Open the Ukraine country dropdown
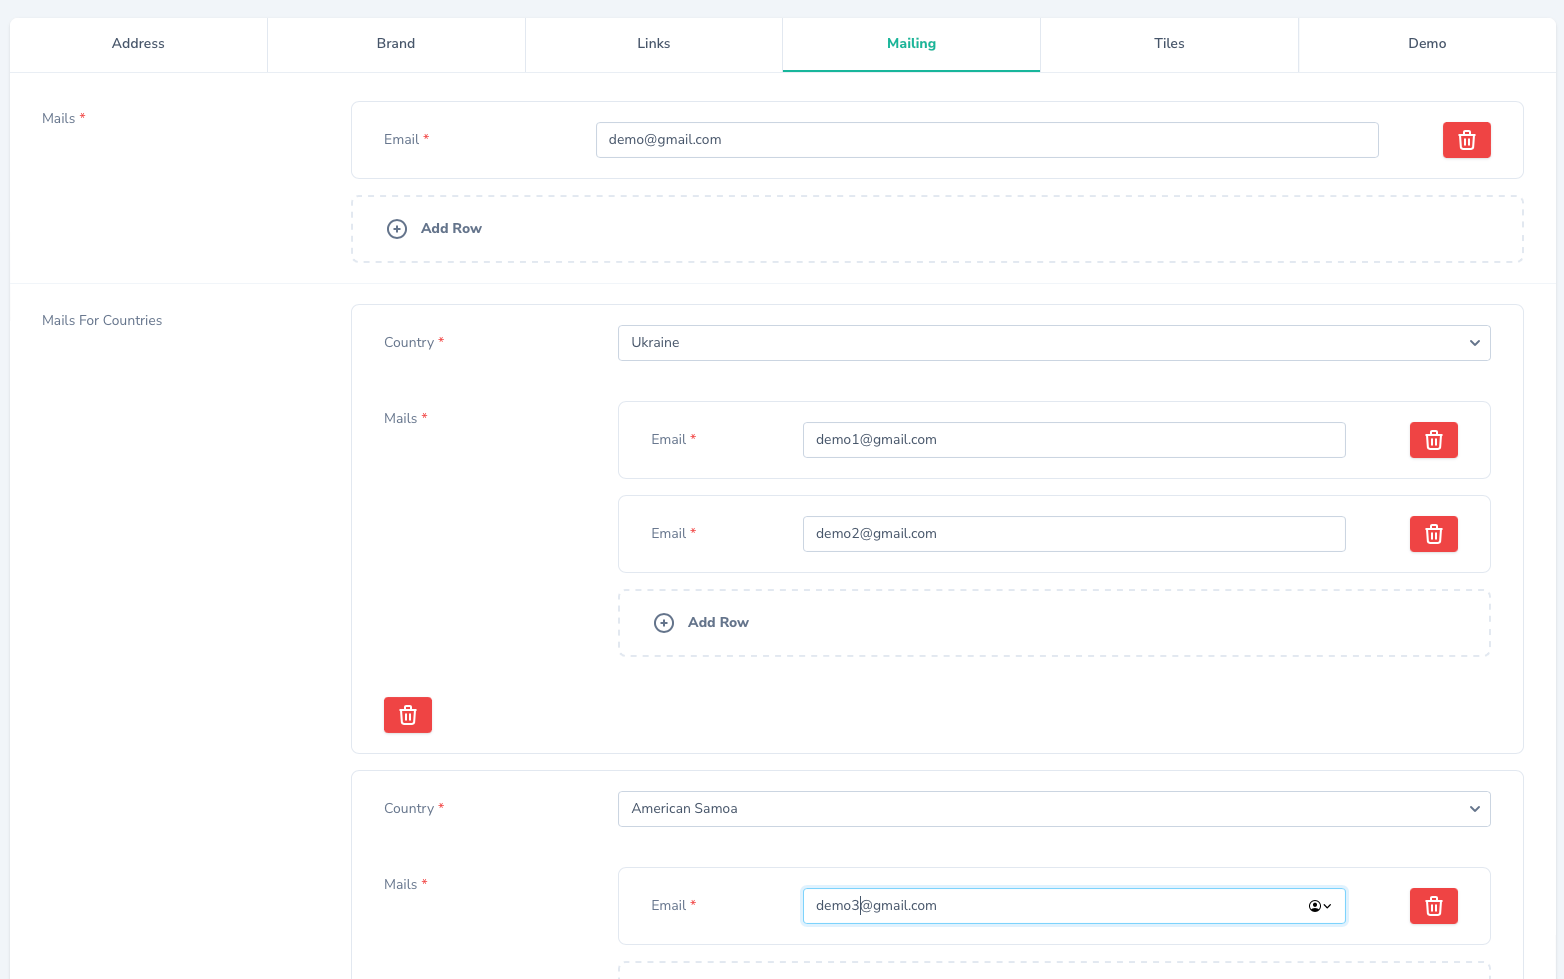The width and height of the screenshot is (1564, 979). point(1054,343)
